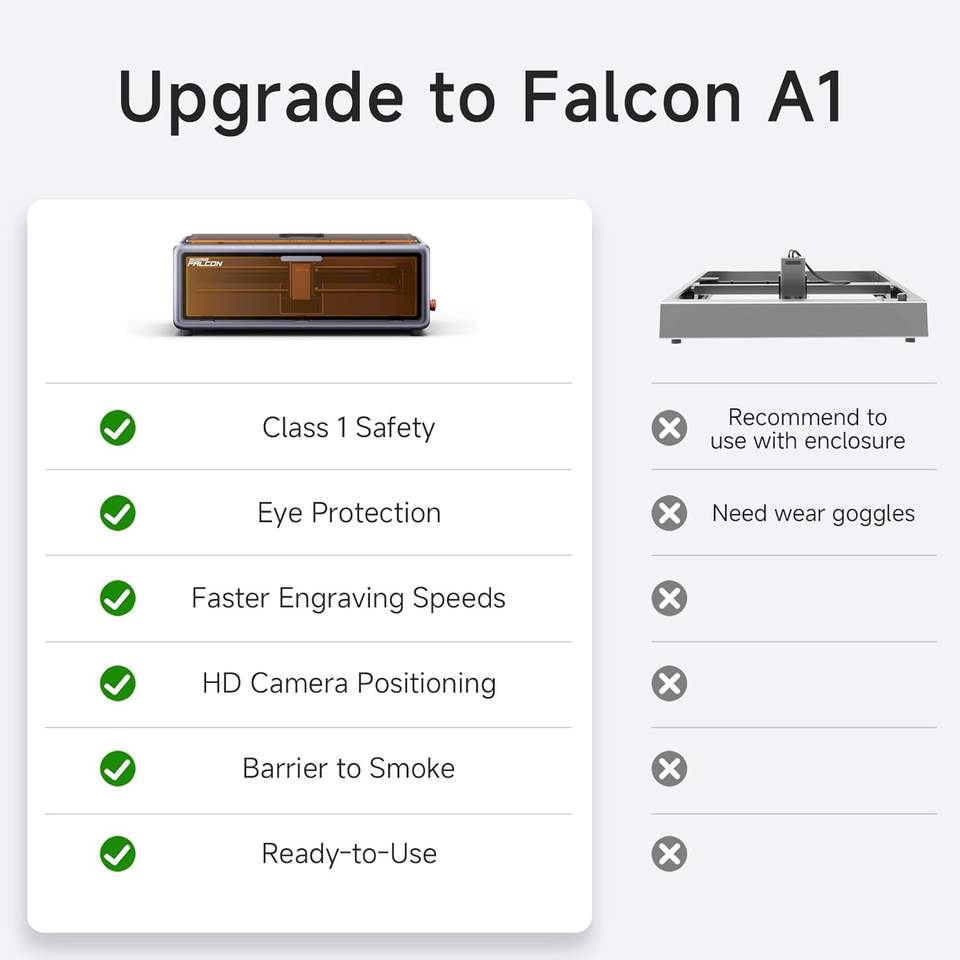The height and width of the screenshot is (960, 960).
Task: Click the green checkmark beside Class 1 Safety
Action: pyautogui.click(x=118, y=428)
